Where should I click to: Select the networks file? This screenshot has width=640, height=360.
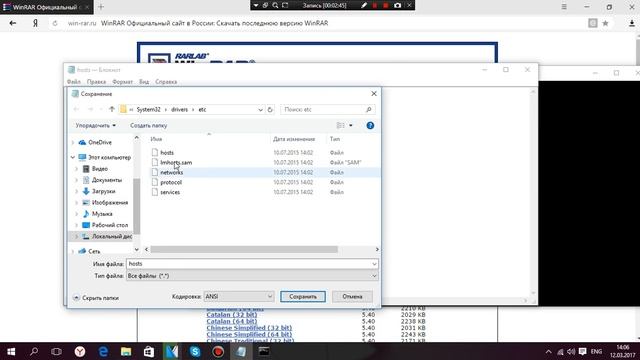click(x=171, y=172)
